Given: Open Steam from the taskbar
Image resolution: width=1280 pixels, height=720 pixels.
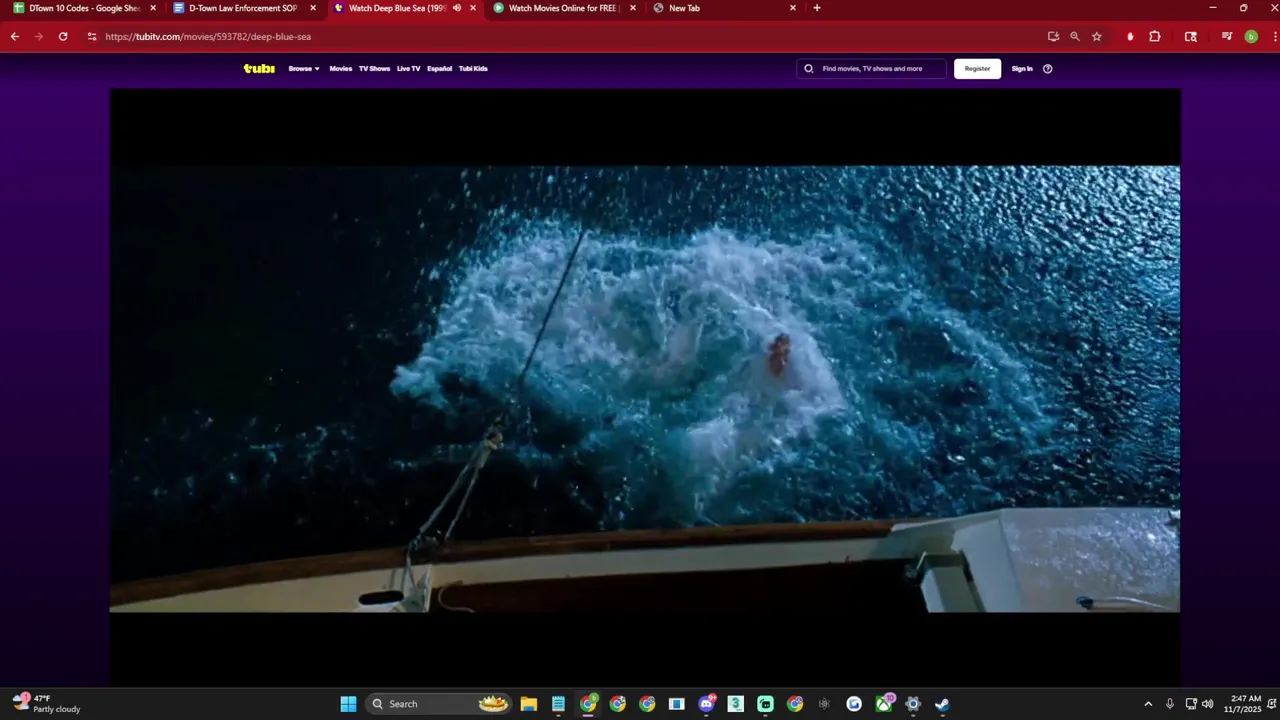Looking at the screenshot, I should [x=942, y=704].
